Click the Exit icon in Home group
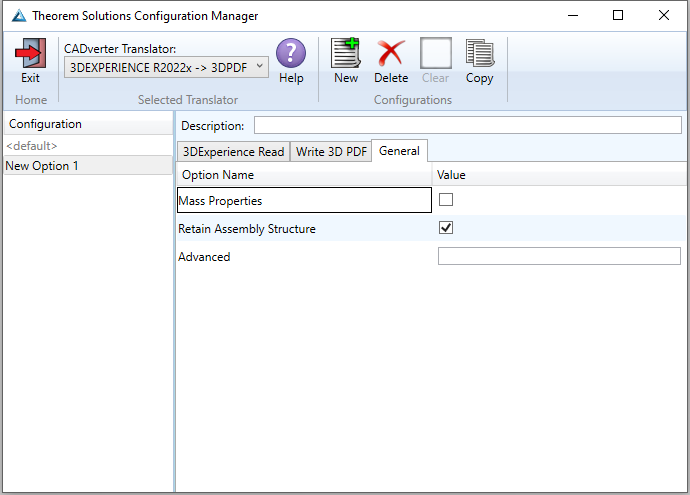Image resolution: width=690 pixels, height=495 pixels. pos(30,53)
